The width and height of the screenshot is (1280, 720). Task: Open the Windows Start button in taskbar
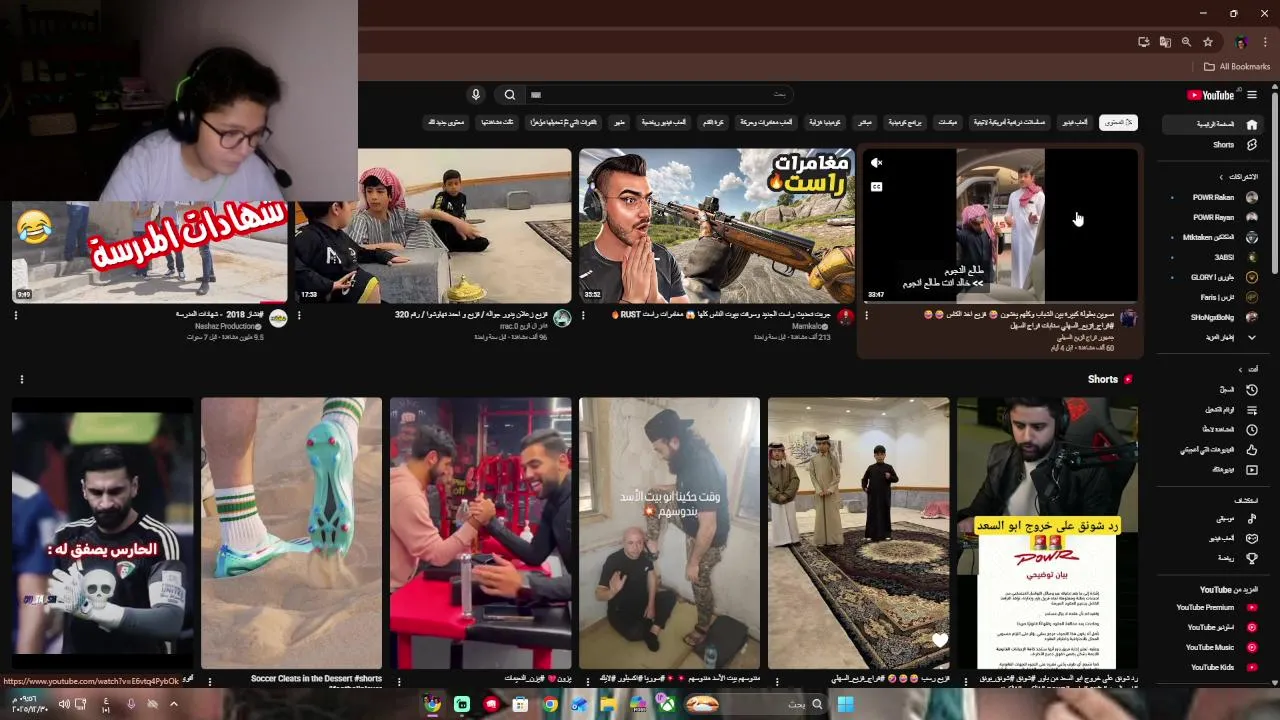pos(845,704)
